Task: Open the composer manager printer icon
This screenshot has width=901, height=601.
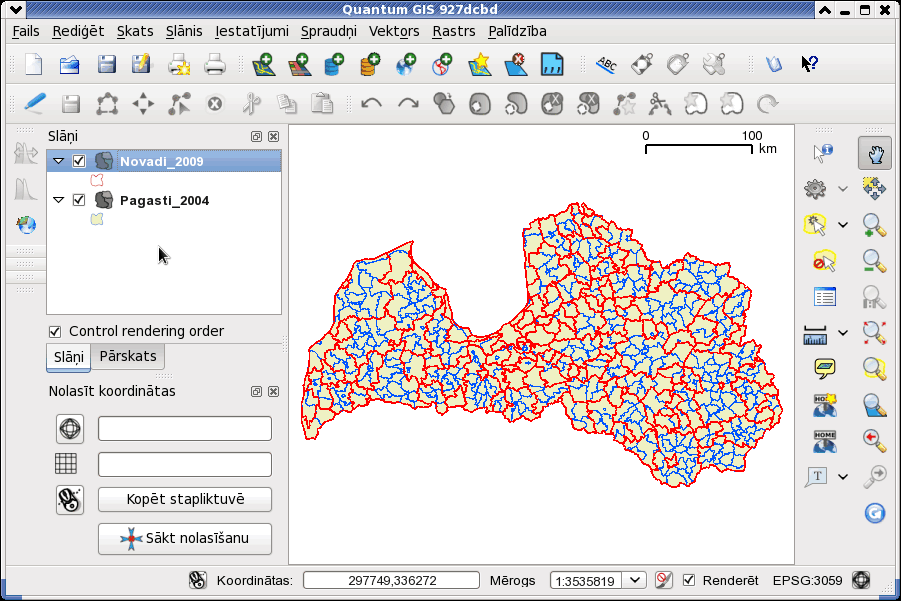Action: (215, 64)
